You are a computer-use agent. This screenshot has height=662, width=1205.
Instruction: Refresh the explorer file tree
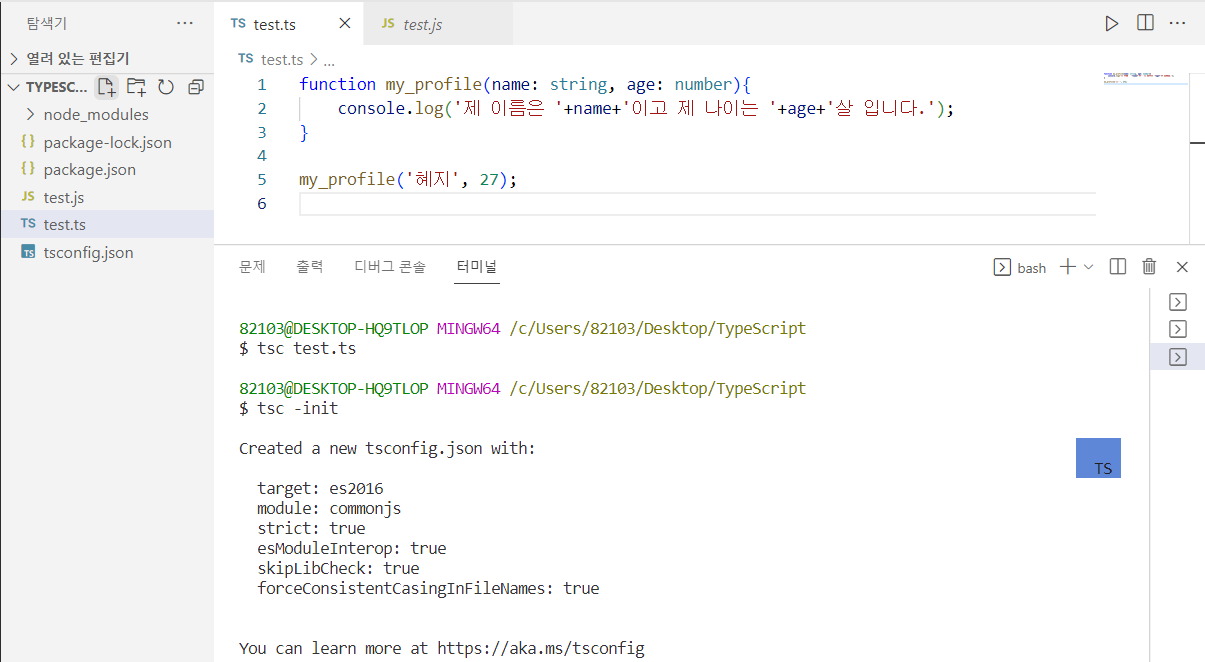[x=166, y=87]
